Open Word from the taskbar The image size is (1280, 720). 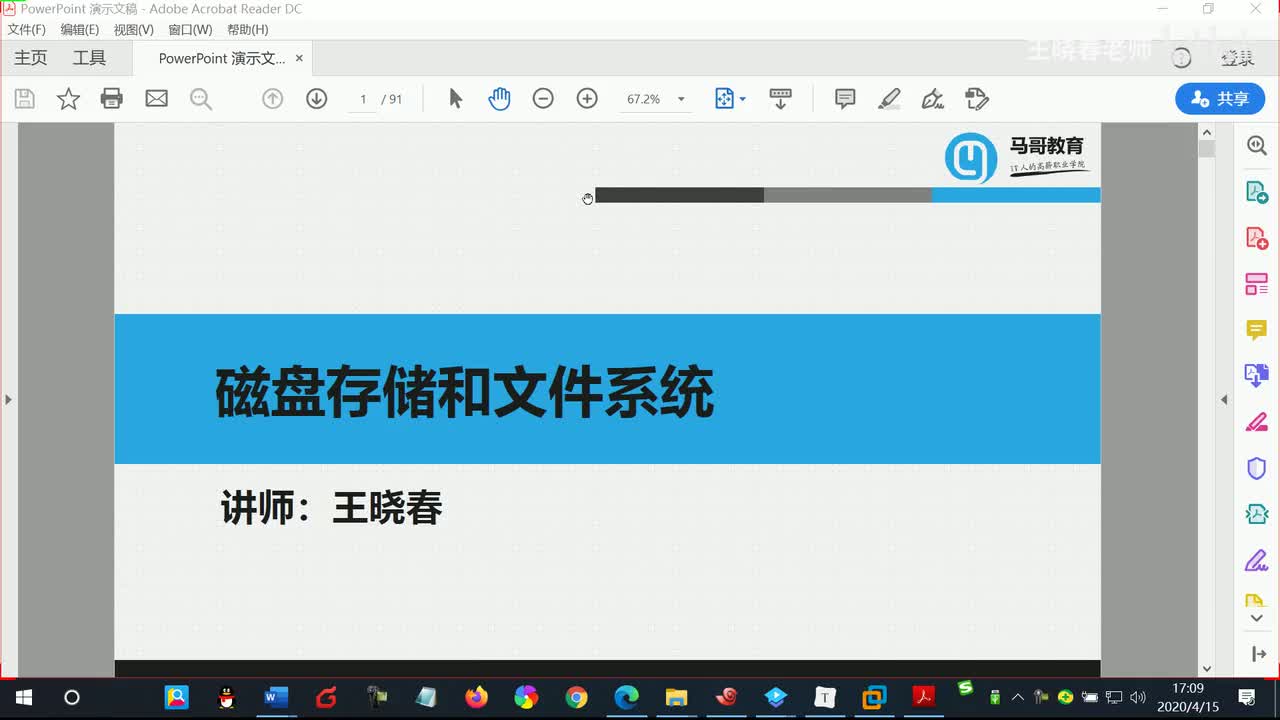(x=276, y=697)
